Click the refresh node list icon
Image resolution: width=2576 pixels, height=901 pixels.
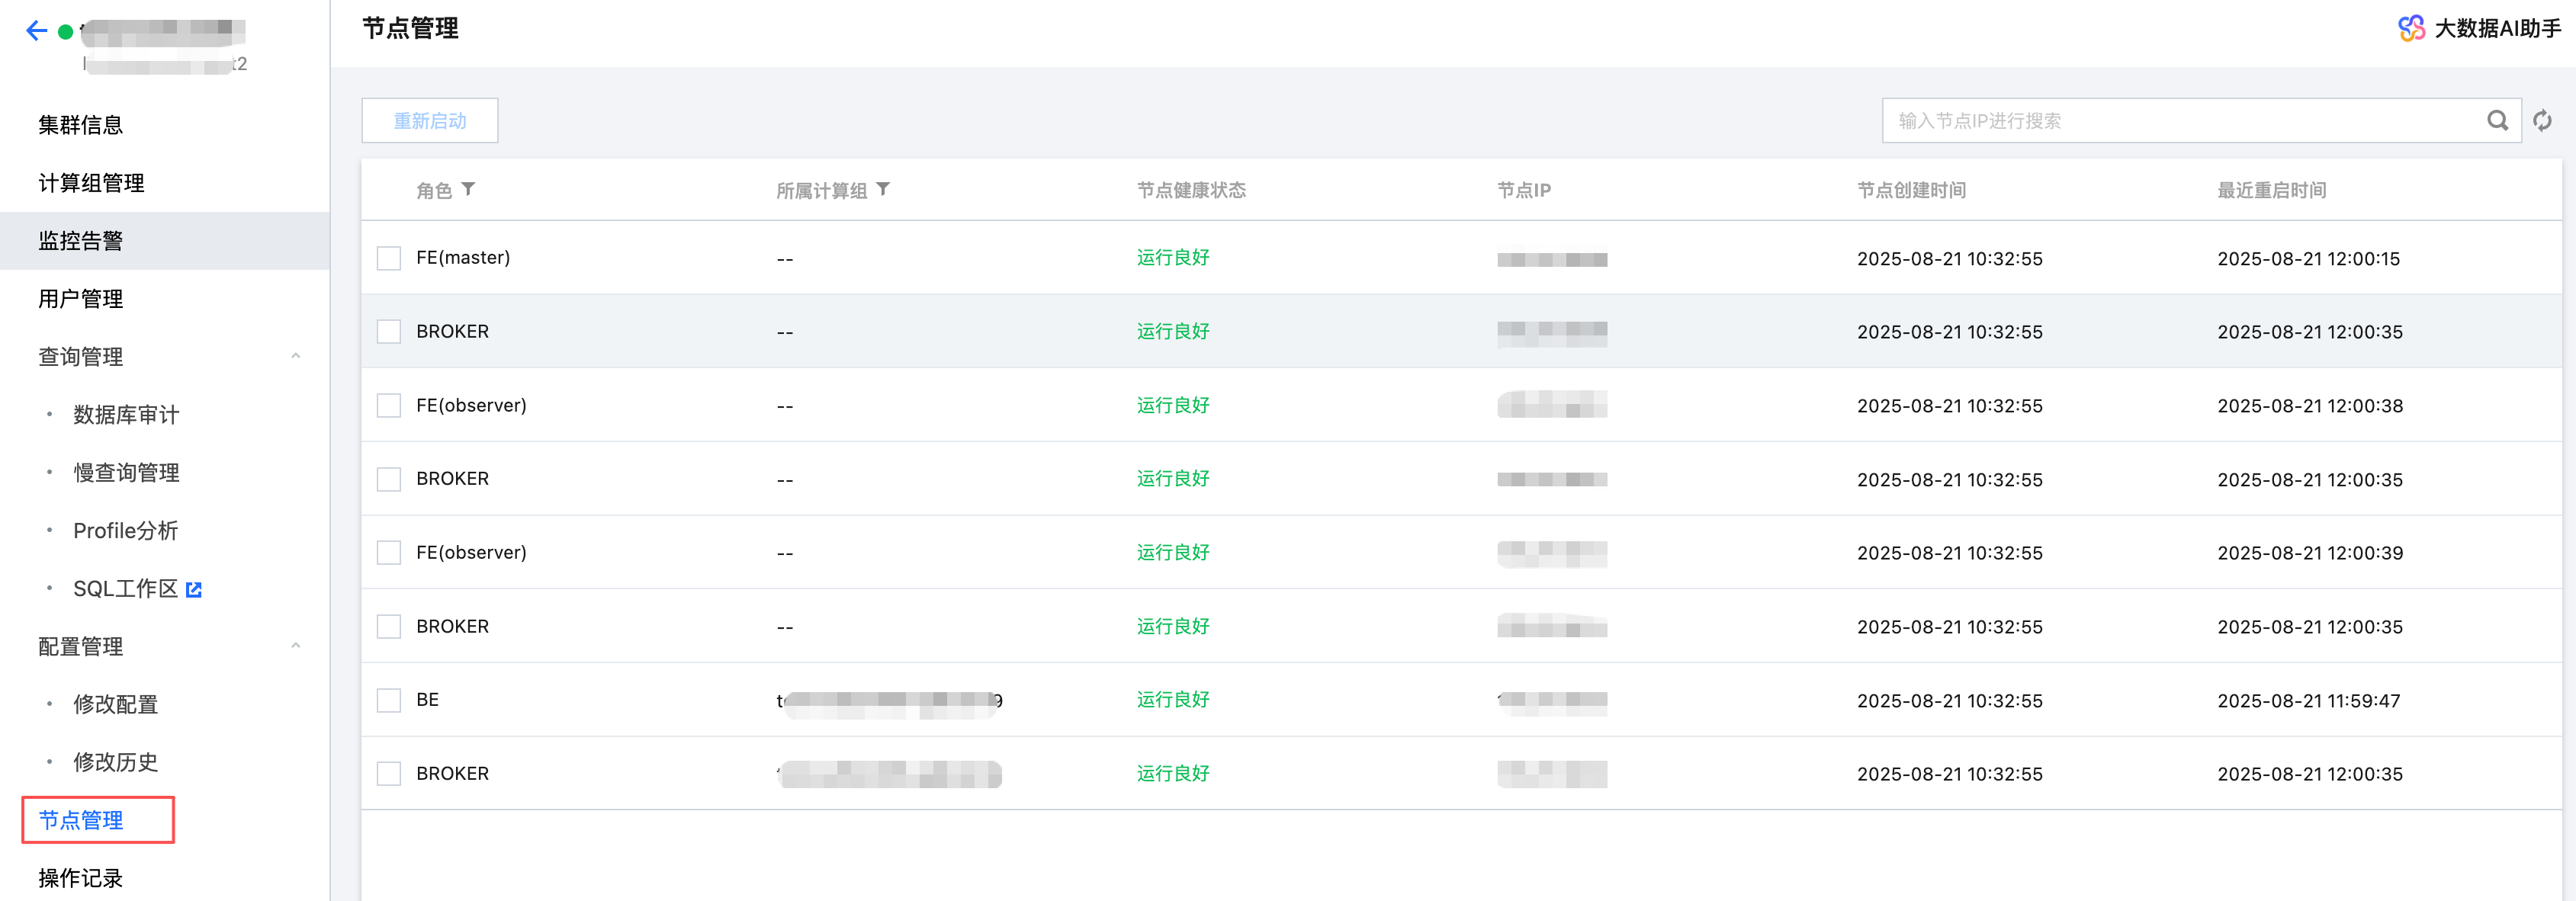2542,121
